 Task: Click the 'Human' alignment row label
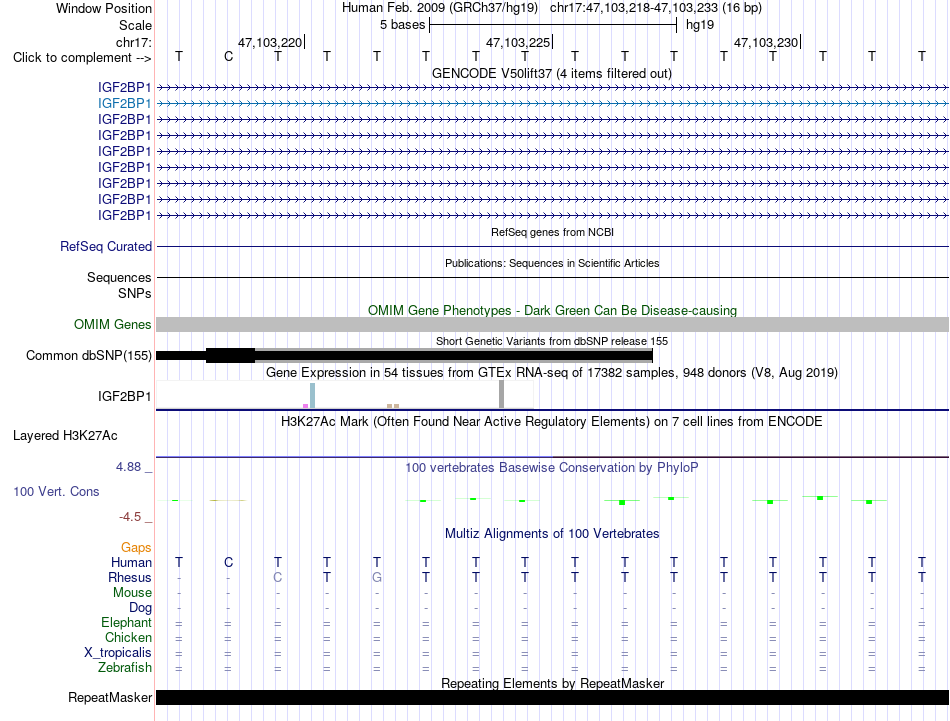pos(131,563)
